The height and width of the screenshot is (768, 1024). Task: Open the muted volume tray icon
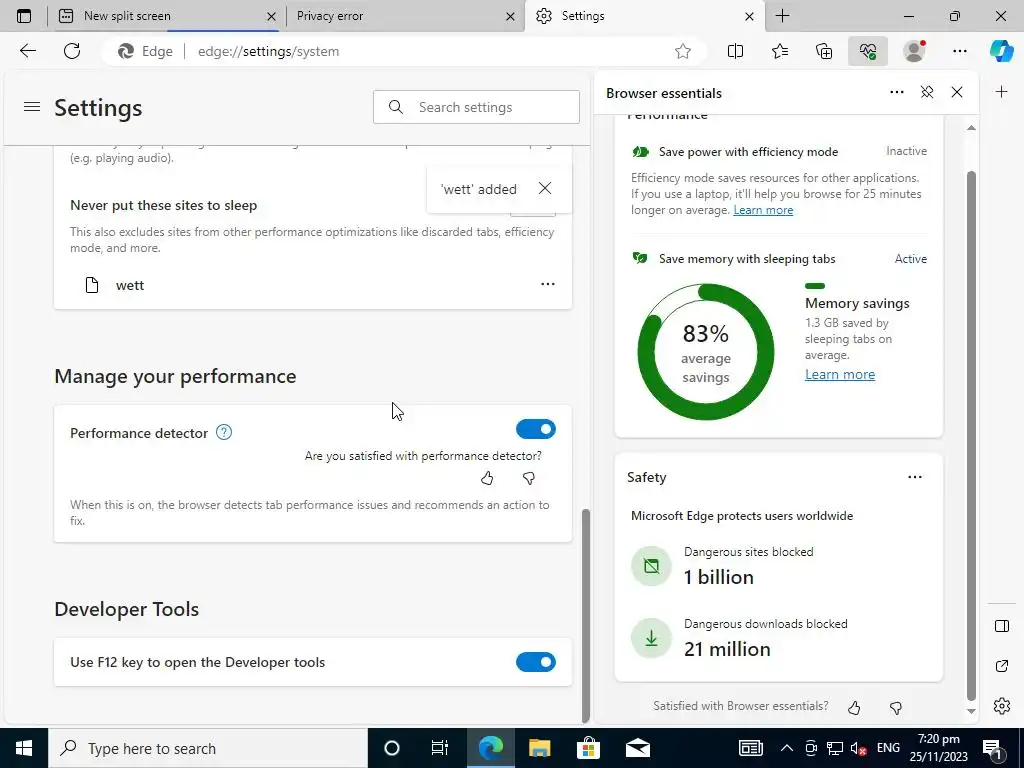(x=858, y=748)
